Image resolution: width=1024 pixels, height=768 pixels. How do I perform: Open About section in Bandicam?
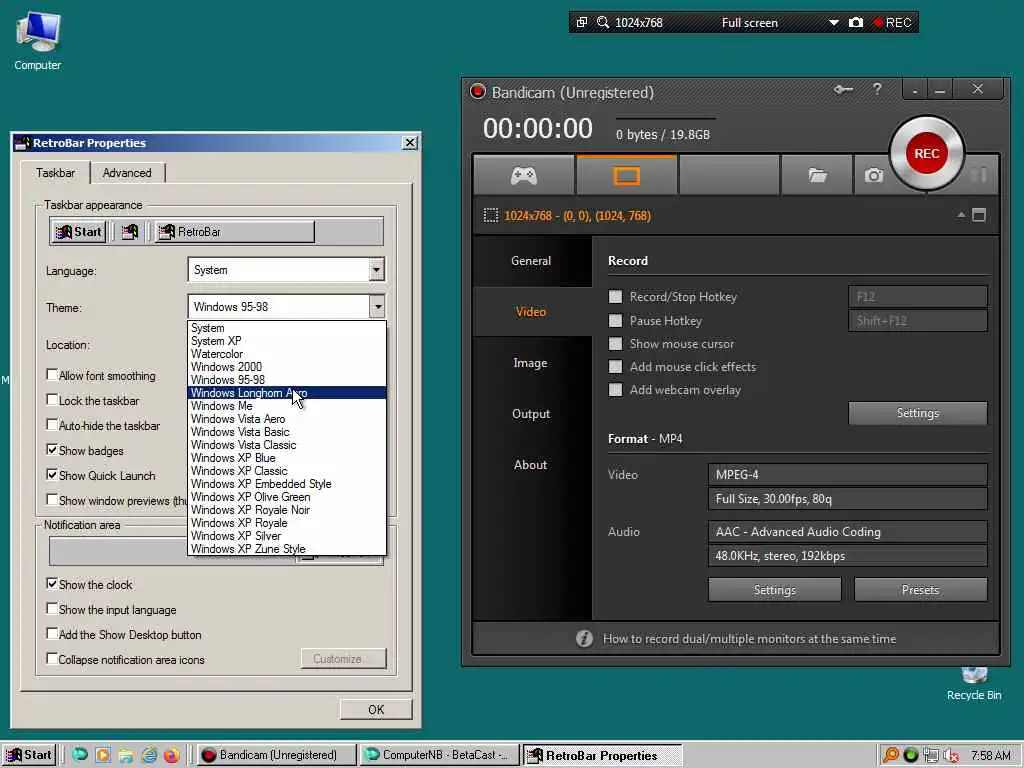532,464
